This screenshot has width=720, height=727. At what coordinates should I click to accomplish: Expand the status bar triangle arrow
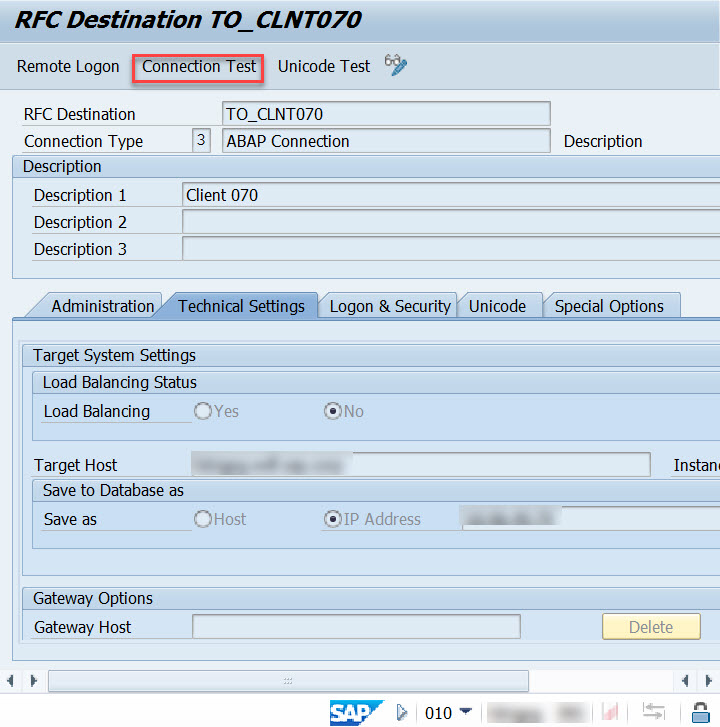pyautogui.click(x=401, y=712)
